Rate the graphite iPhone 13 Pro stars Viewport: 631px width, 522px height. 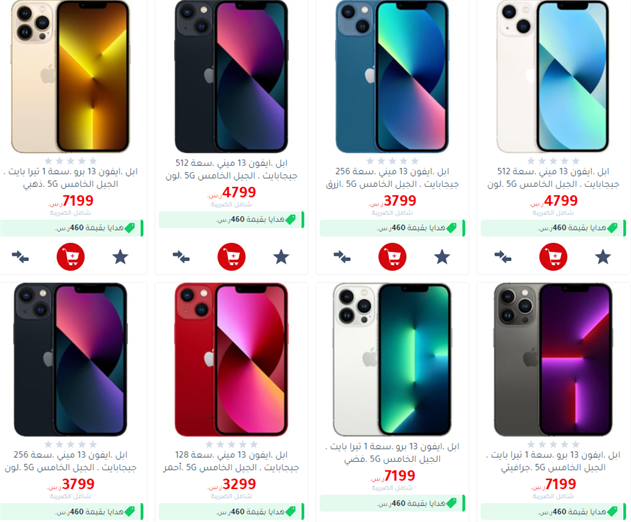coord(553,444)
